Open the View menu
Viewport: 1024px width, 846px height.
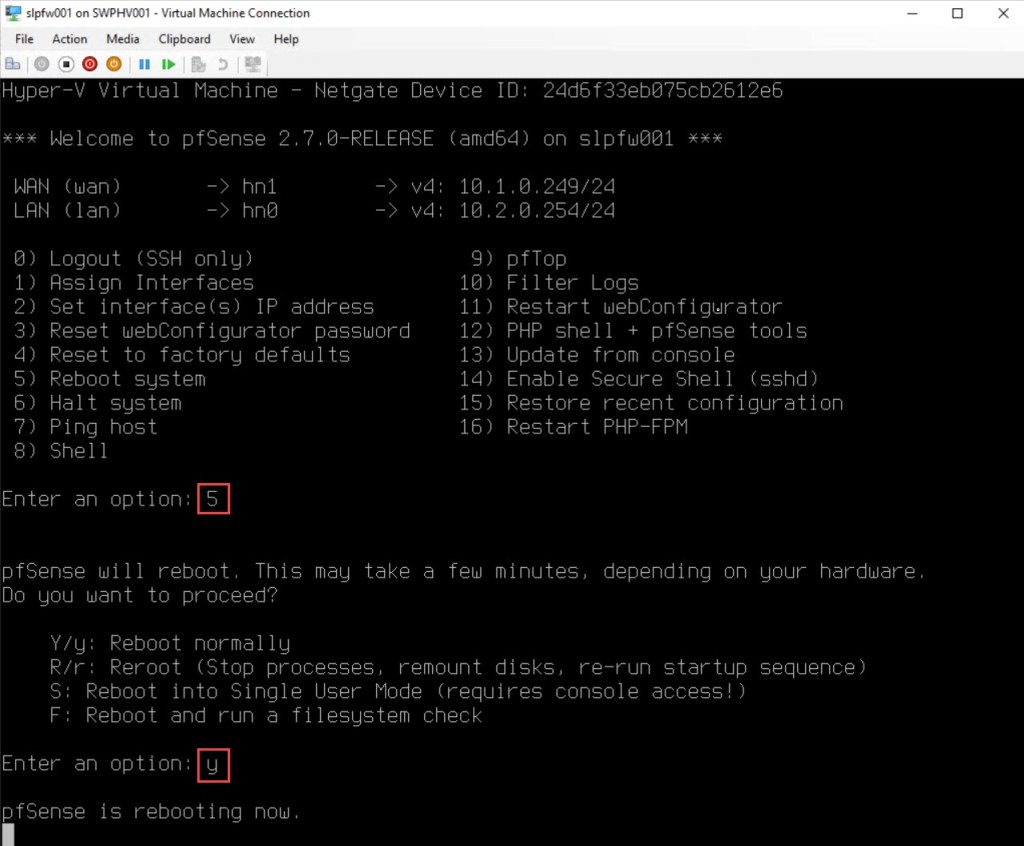point(242,39)
